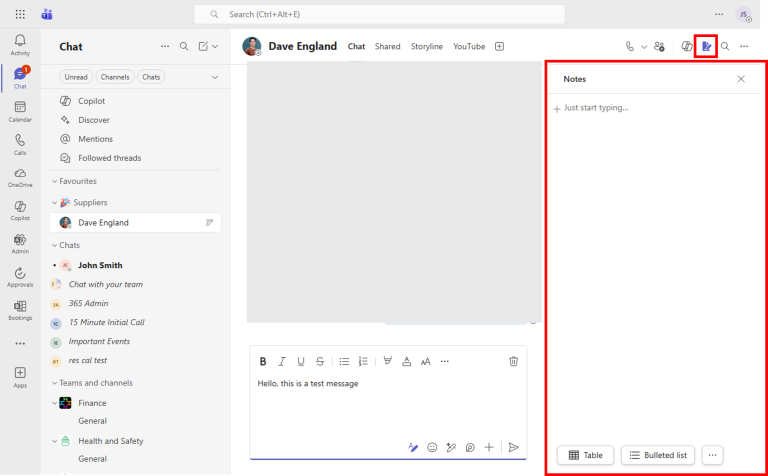768x476 pixels.
Task: Open the call options dropdown arrow
Action: pos(644,46)
